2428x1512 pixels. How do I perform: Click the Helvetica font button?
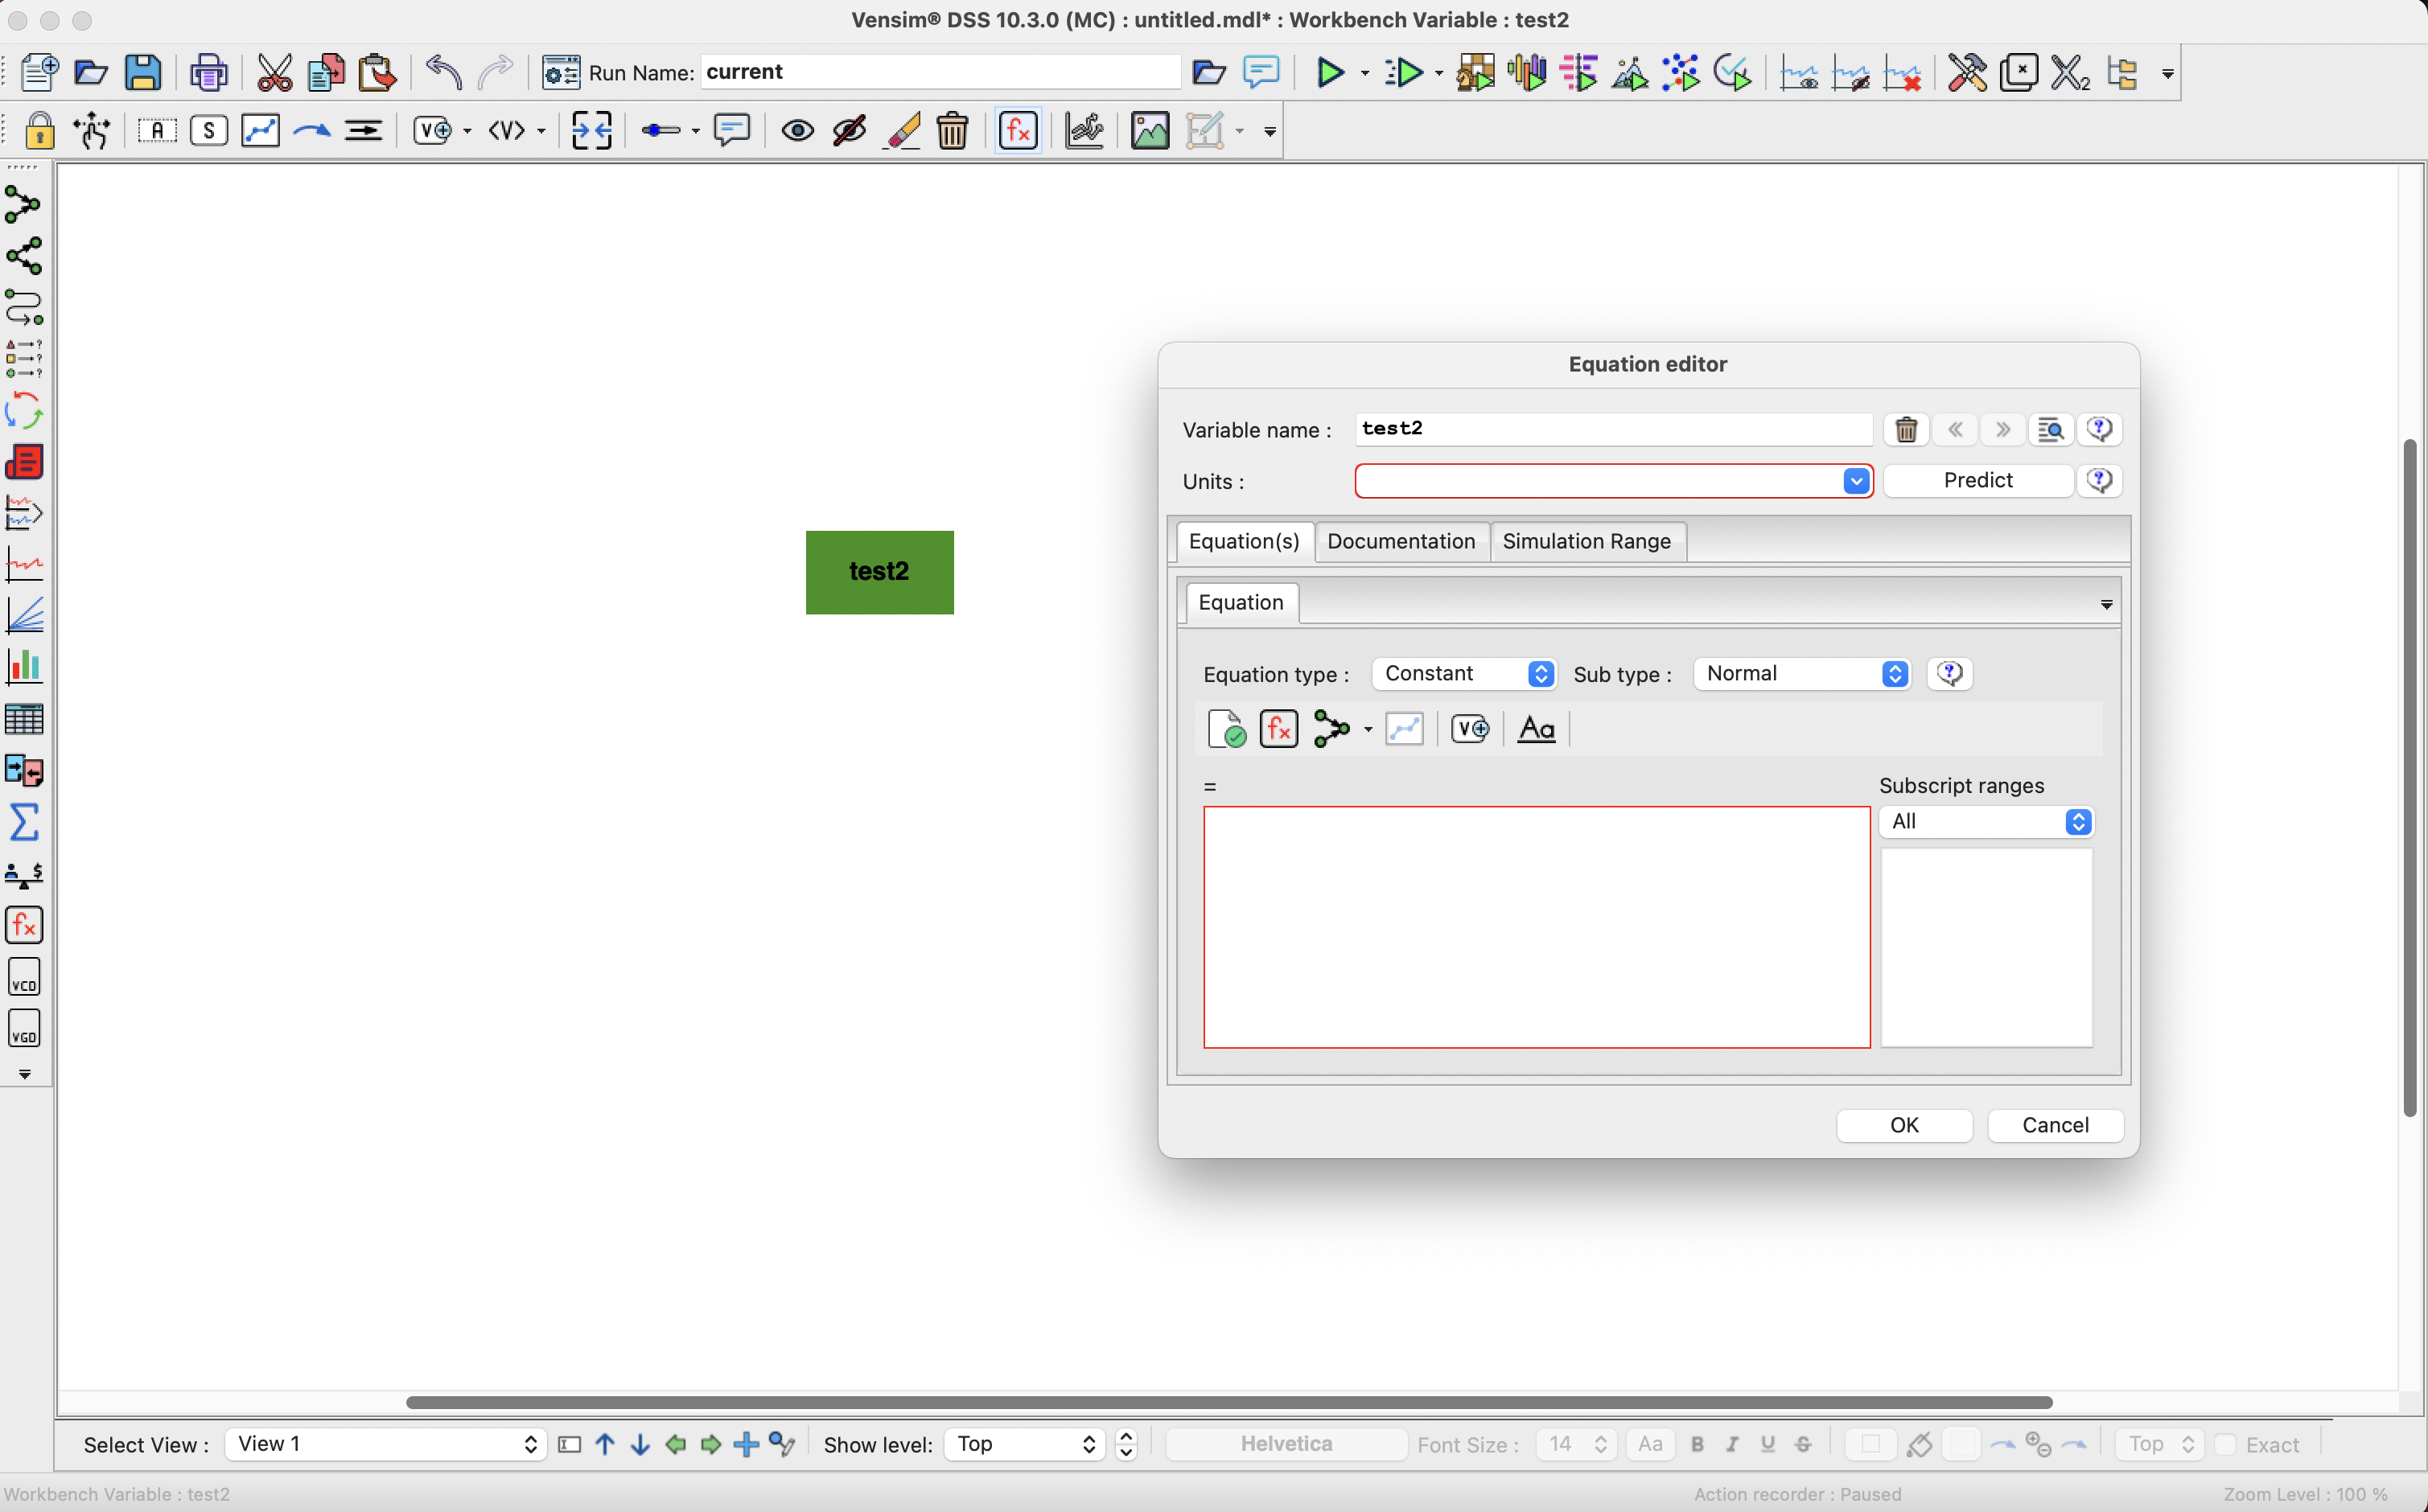(1286, 1444)
